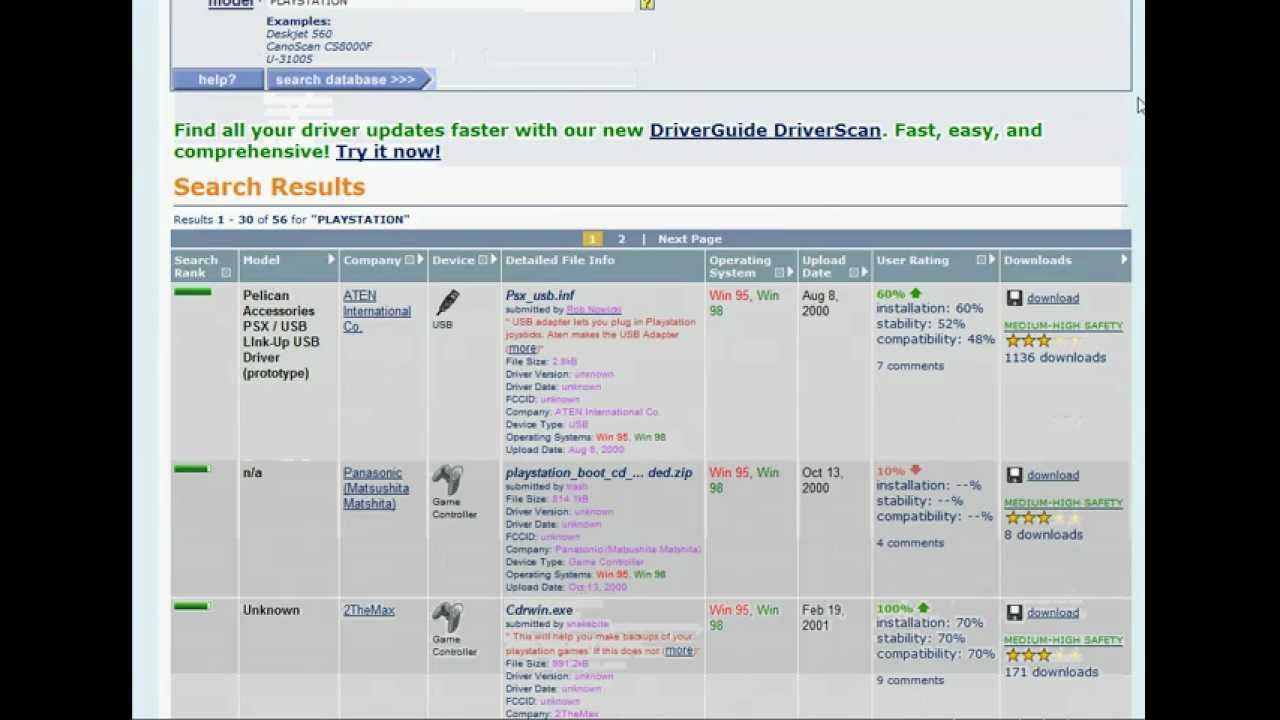This screenshot has height=720, width=1280.
Task: Sort results by Device column arrow
Action: [493, 260]
